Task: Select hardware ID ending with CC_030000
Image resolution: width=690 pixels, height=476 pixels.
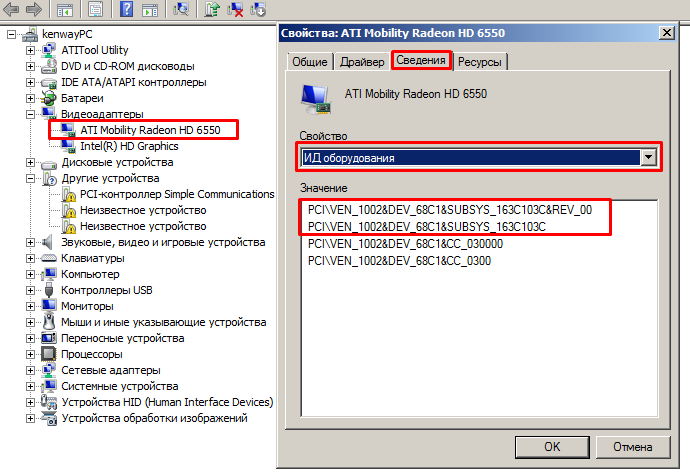Action: (x=405, y=244)
